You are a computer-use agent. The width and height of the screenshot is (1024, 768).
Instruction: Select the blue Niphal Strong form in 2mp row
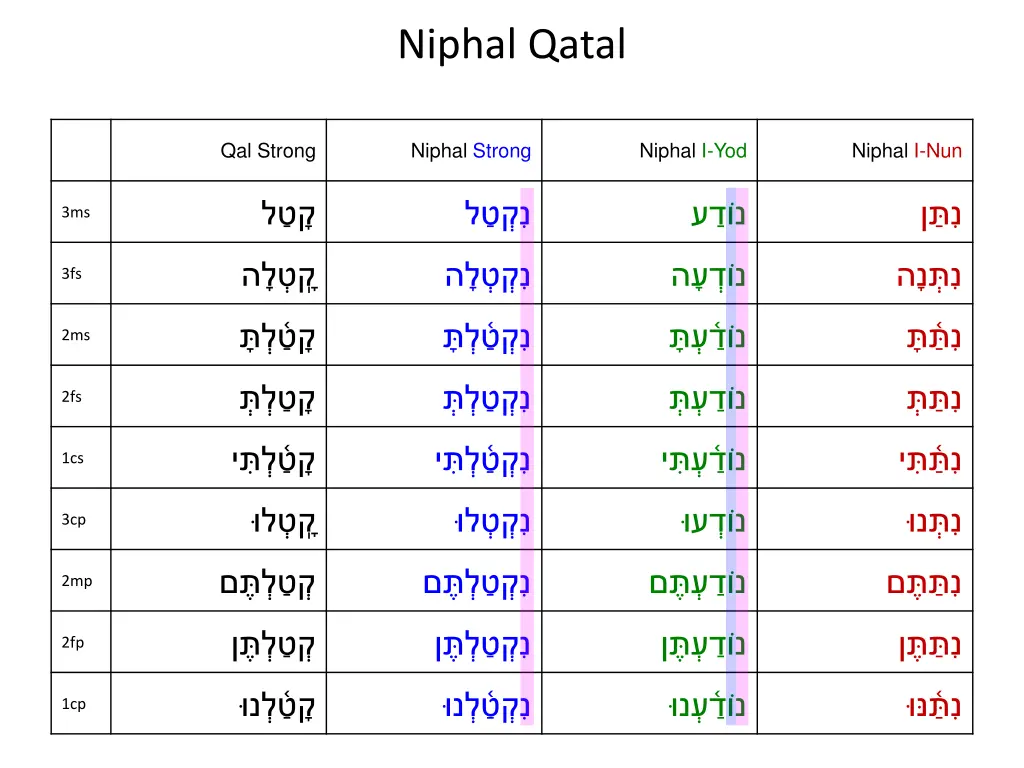tap(476, 584)
